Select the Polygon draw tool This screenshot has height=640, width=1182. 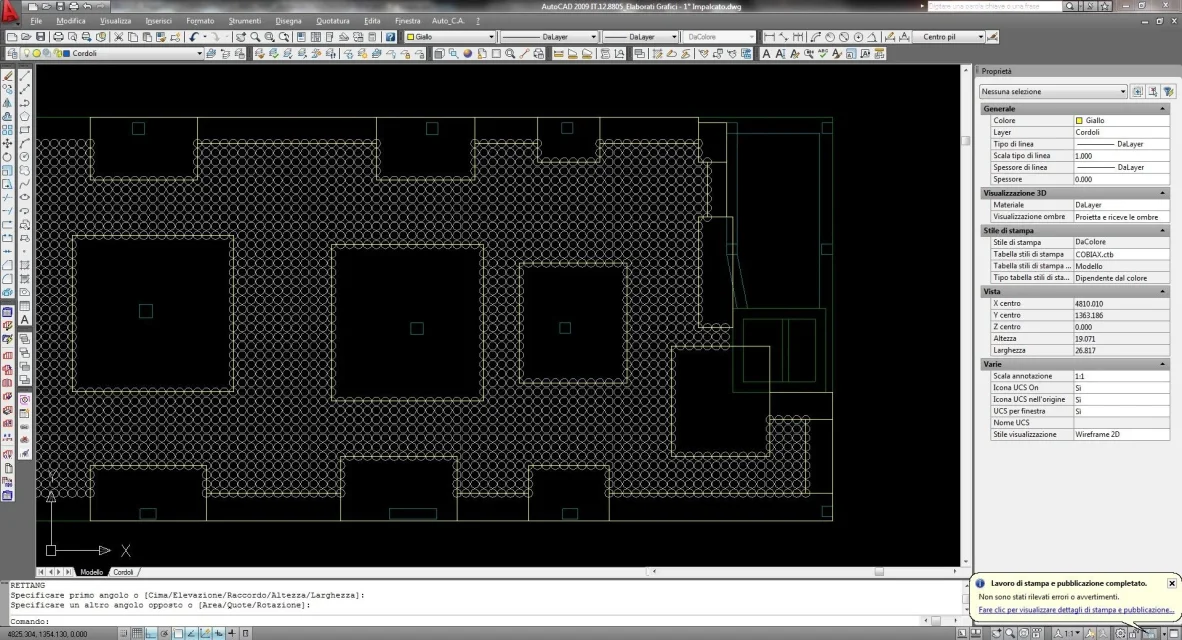(x=25, y=116)
